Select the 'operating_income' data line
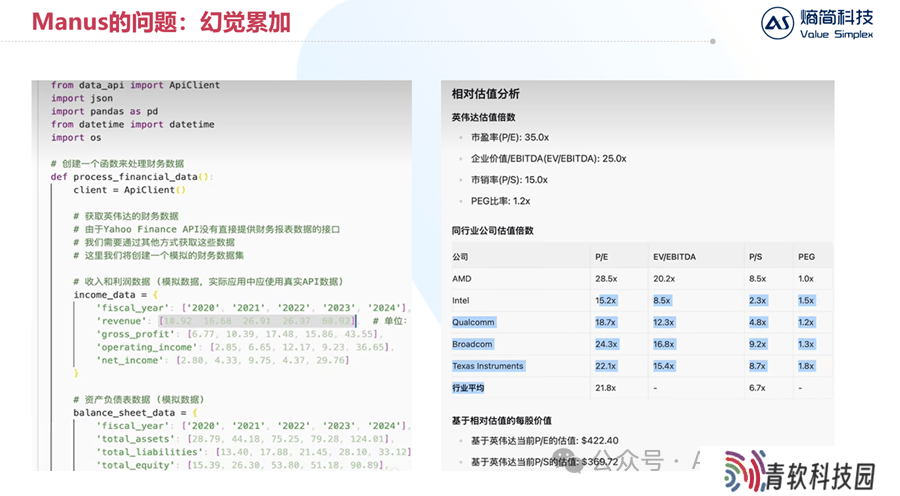The height and width of the screenshot is (496, 900). click(245, 347)
